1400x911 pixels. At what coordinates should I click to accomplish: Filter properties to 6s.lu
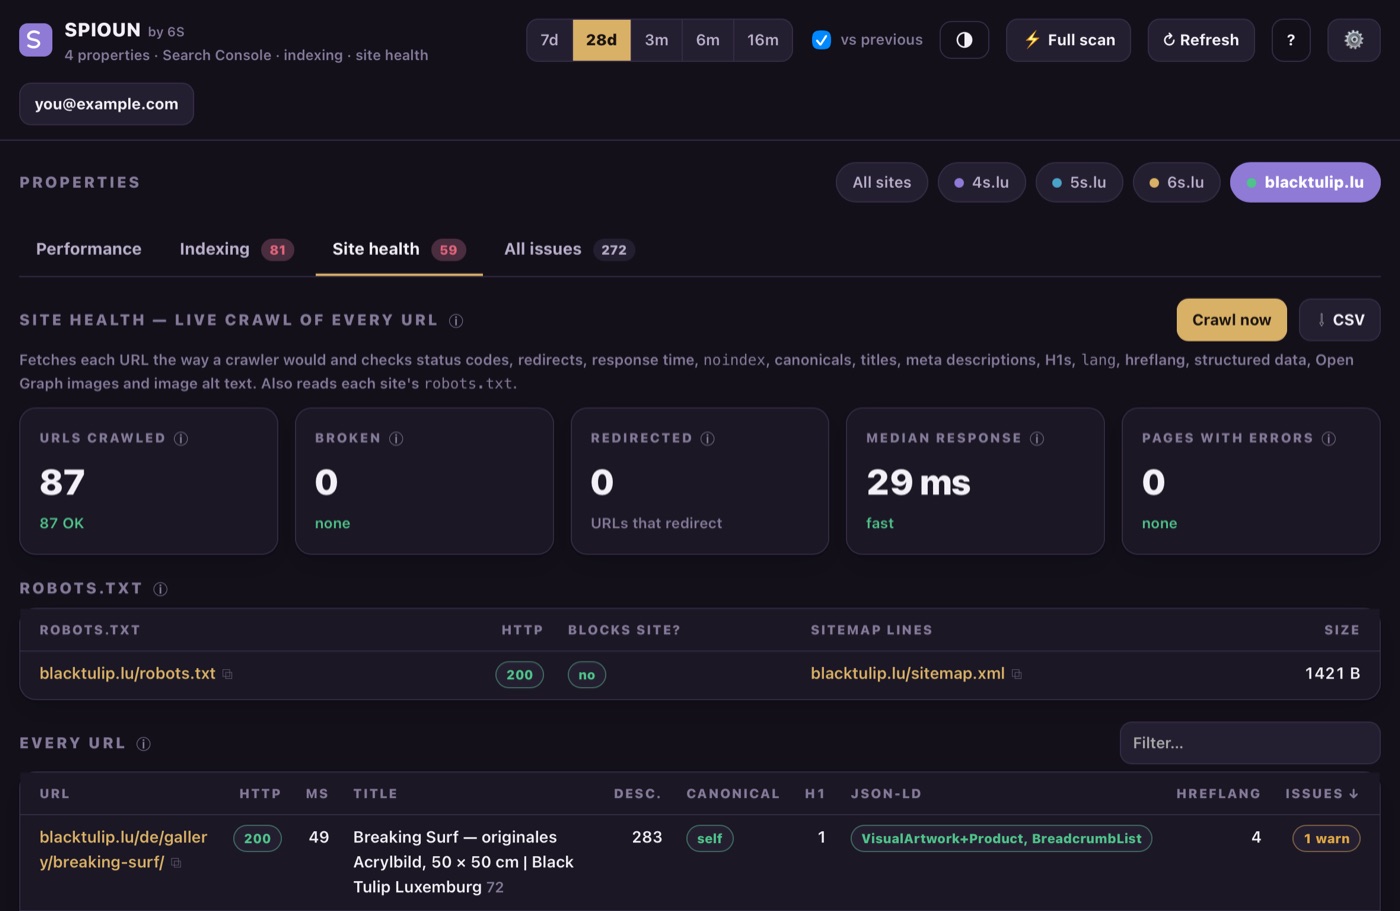(x=1176, y=182)
